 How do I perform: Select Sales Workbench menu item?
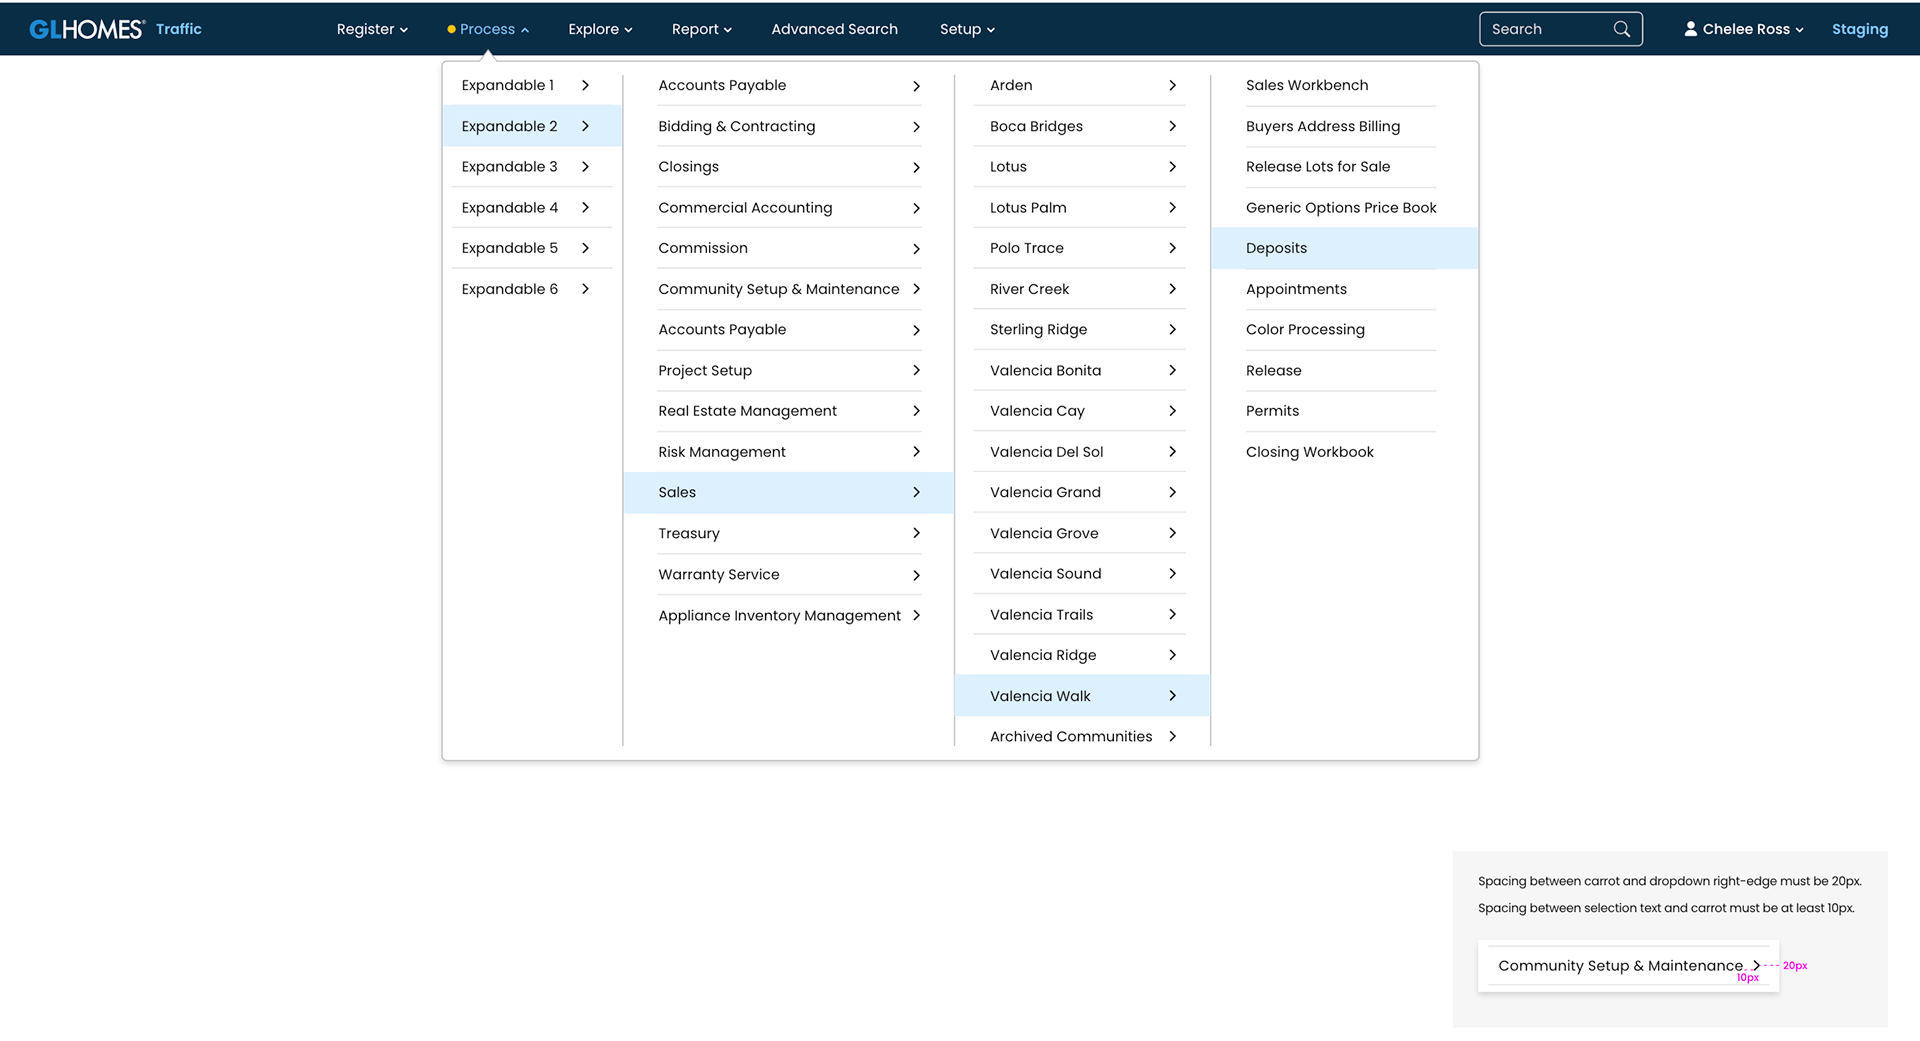(x=1306, y=85)
